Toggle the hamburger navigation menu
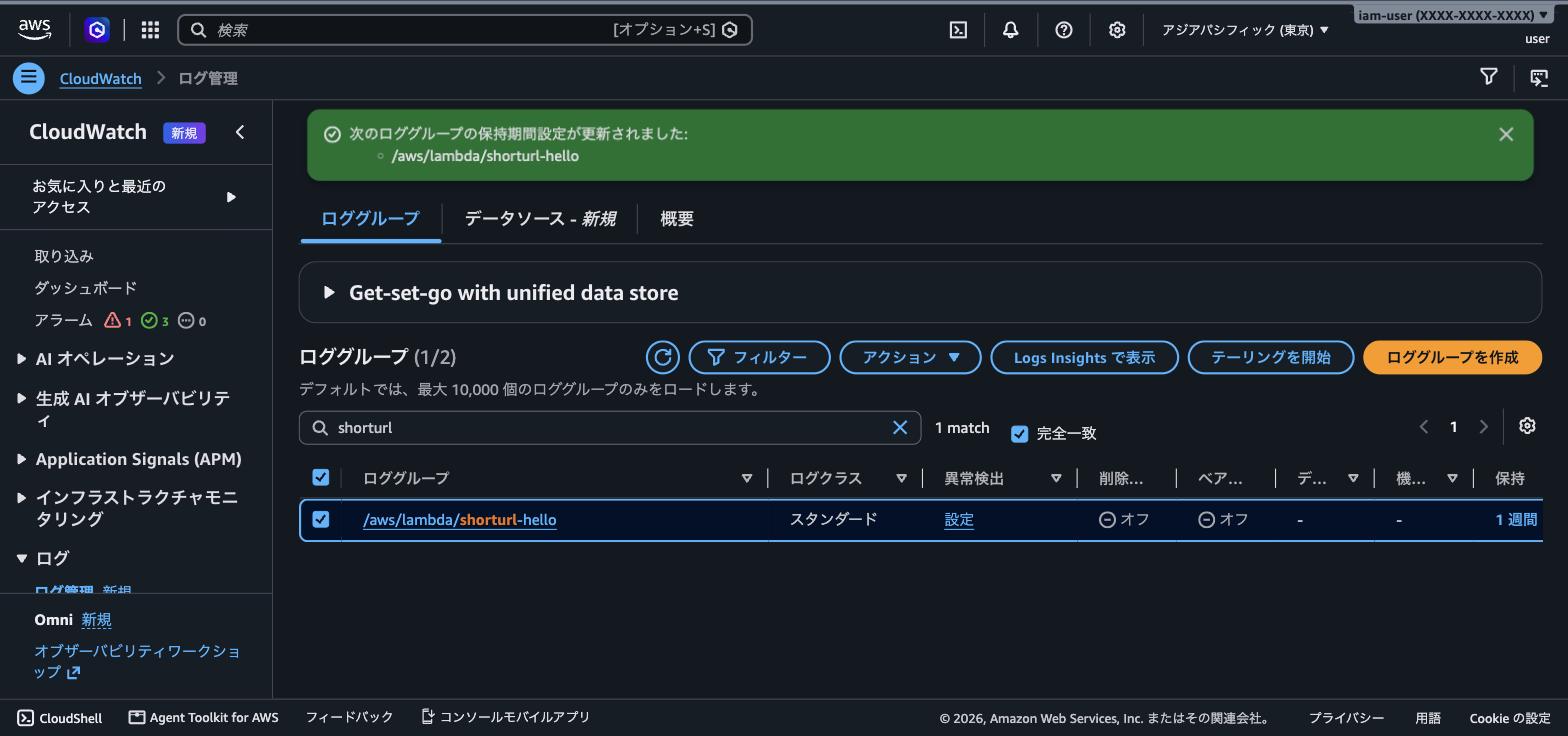Image resolution: width=1568 pixels, height=736 pixels. pyautogui.click(x=29, y=78)
